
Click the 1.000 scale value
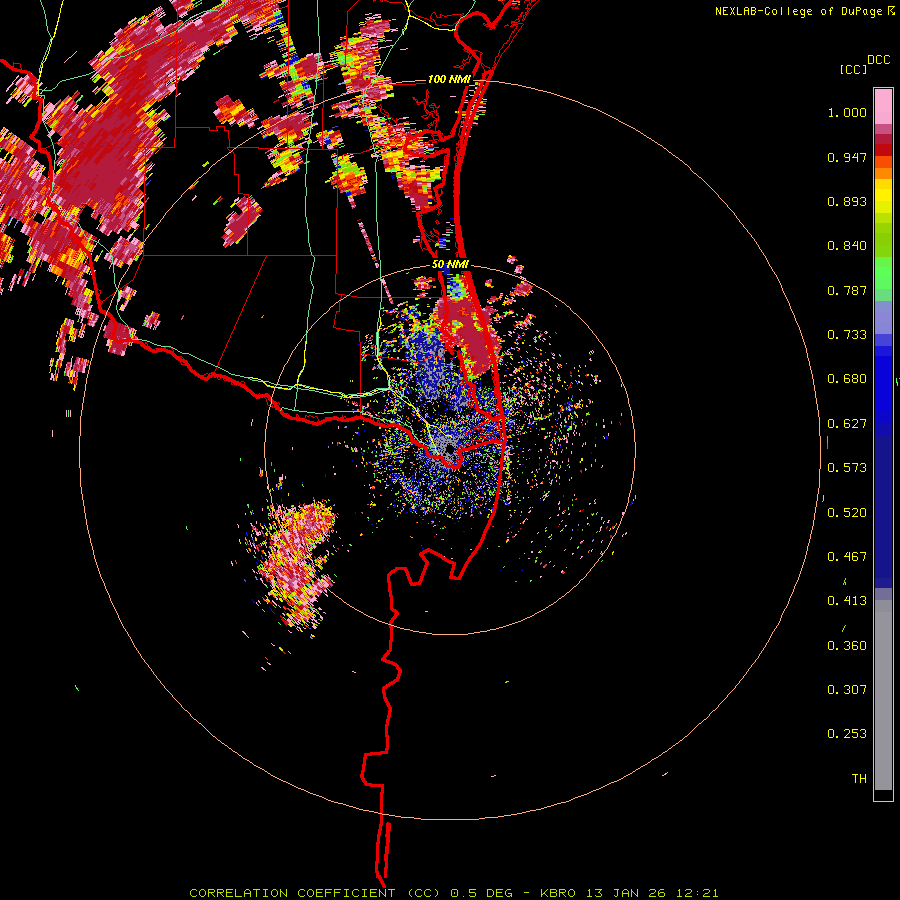pos(847,112)
